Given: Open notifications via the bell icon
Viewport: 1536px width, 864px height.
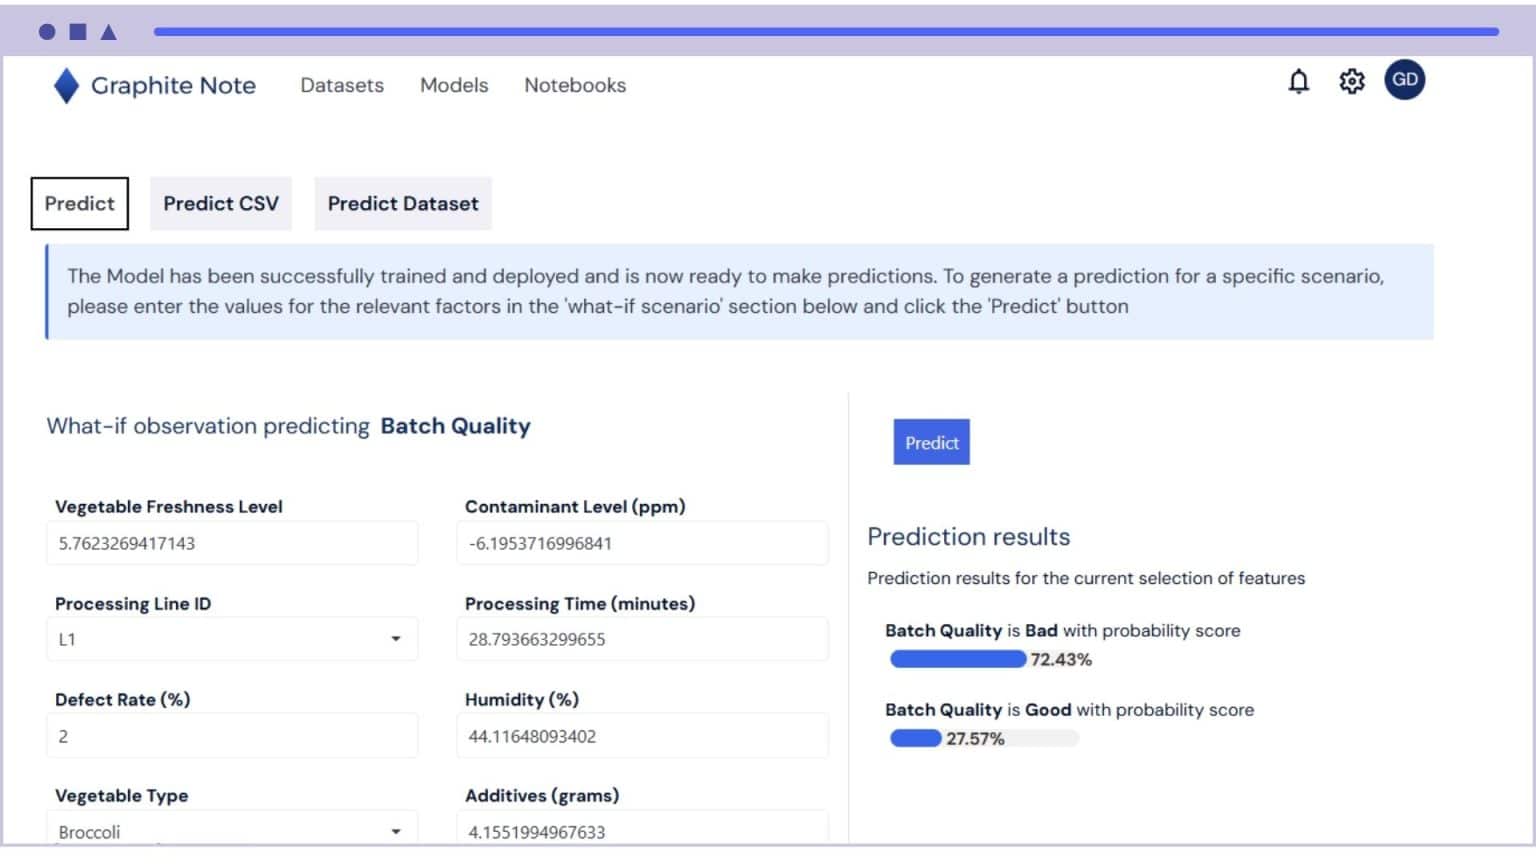Looking at the screenshot, I should (1297, 82).
